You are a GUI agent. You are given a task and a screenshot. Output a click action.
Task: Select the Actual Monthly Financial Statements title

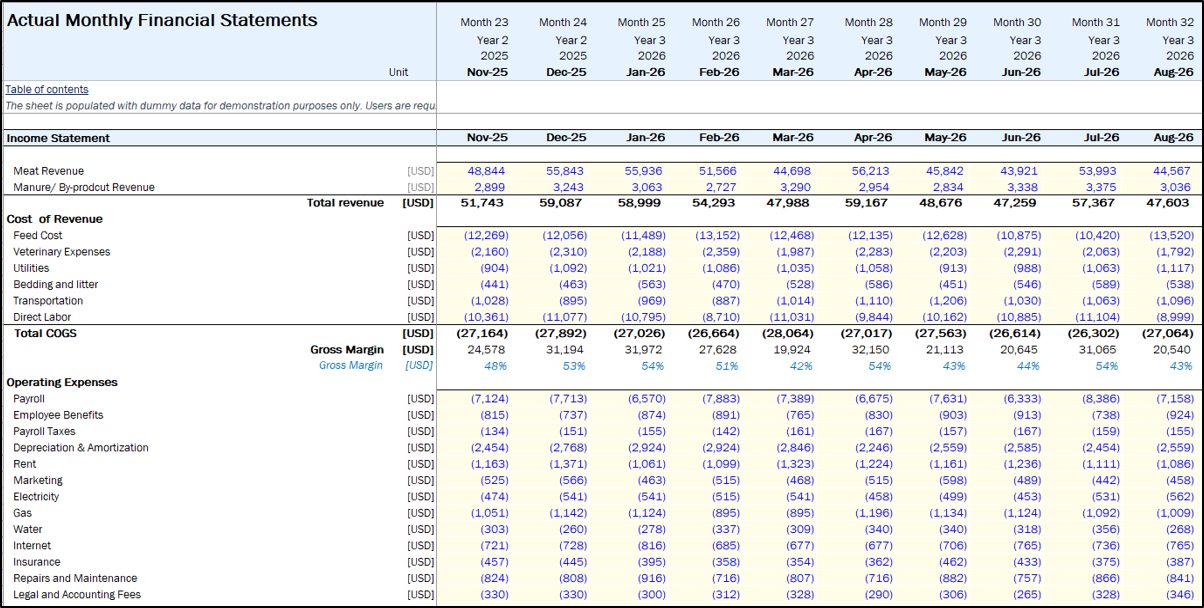point(162,21)
